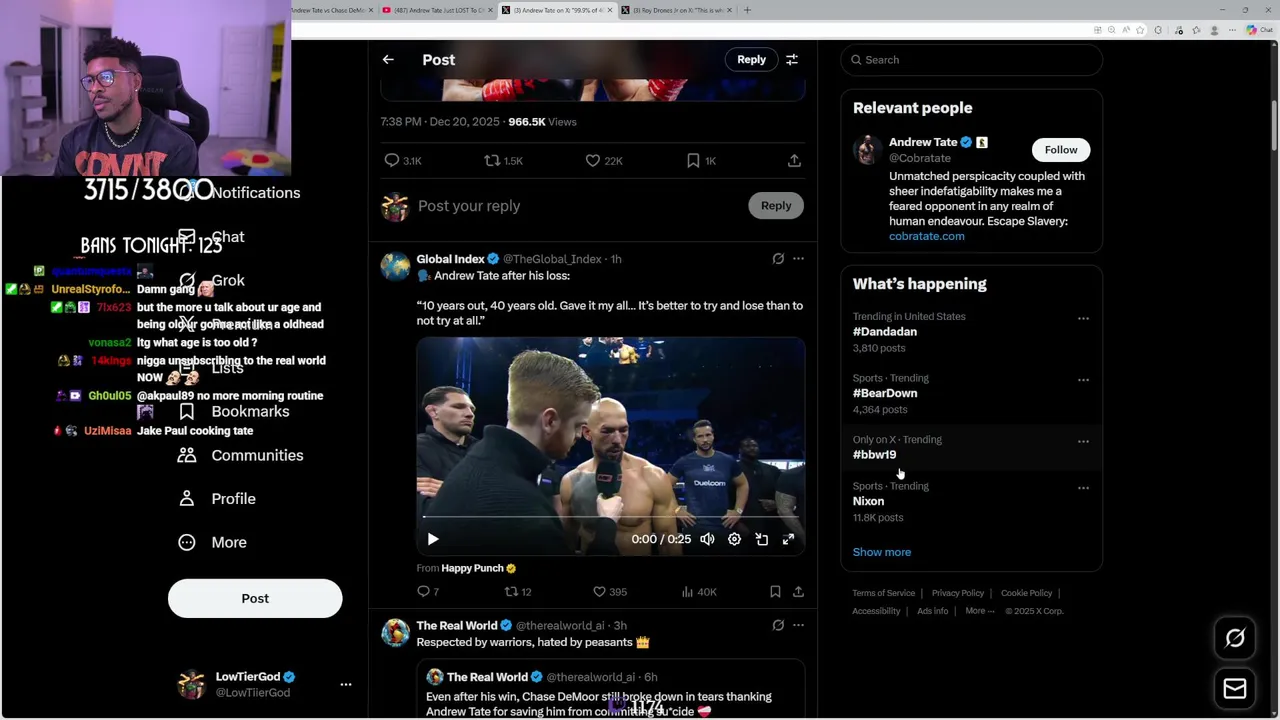The height and width of the screenshot is (720, 1280).
Task: Open Notifications in the left navigation
Action: 255,193
